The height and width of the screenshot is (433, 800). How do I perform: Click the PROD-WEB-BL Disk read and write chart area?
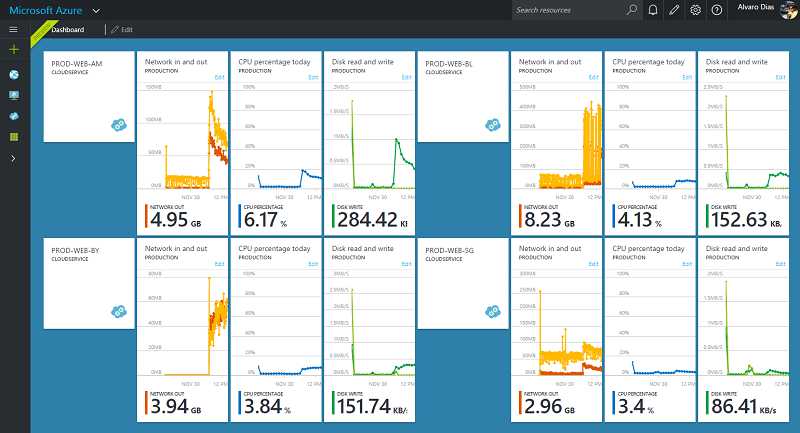tap(743, 140)
